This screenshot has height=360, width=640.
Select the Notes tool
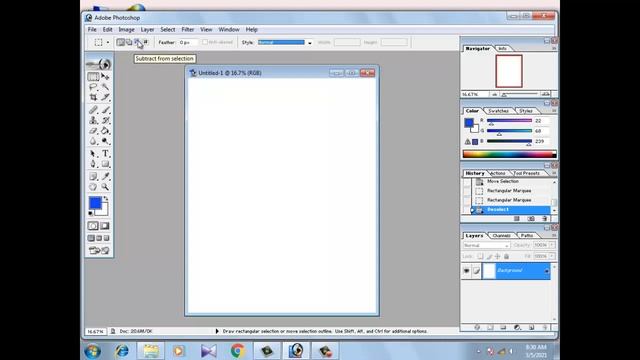(x=93, y=176)
